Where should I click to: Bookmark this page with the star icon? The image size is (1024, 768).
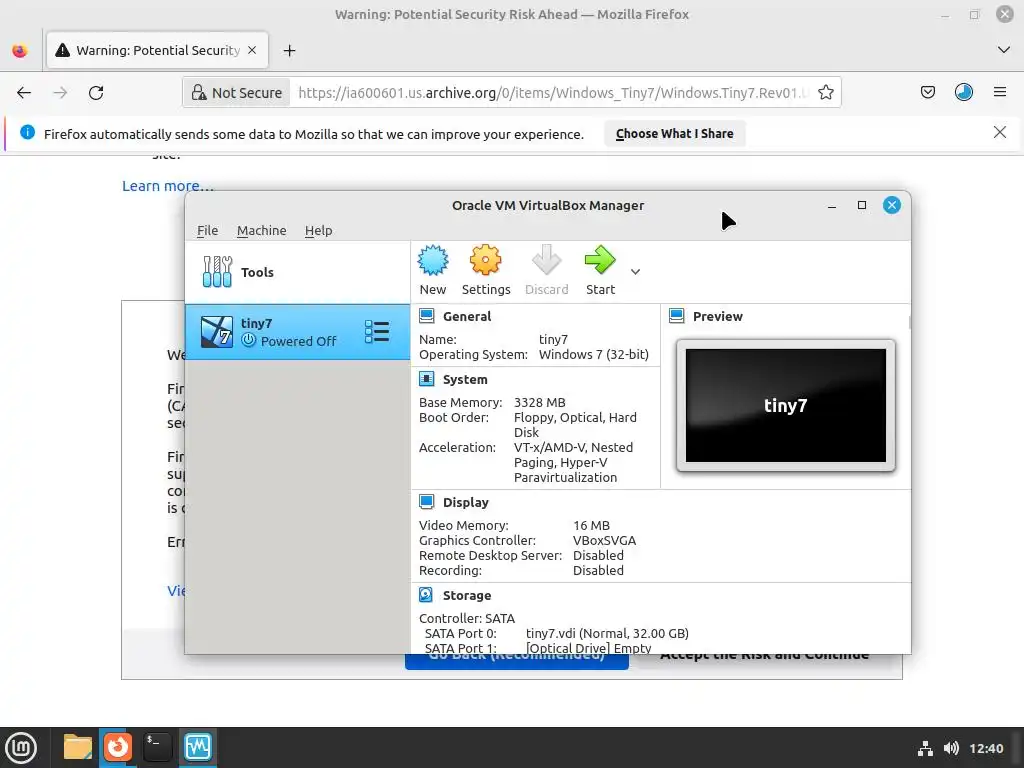825,93
